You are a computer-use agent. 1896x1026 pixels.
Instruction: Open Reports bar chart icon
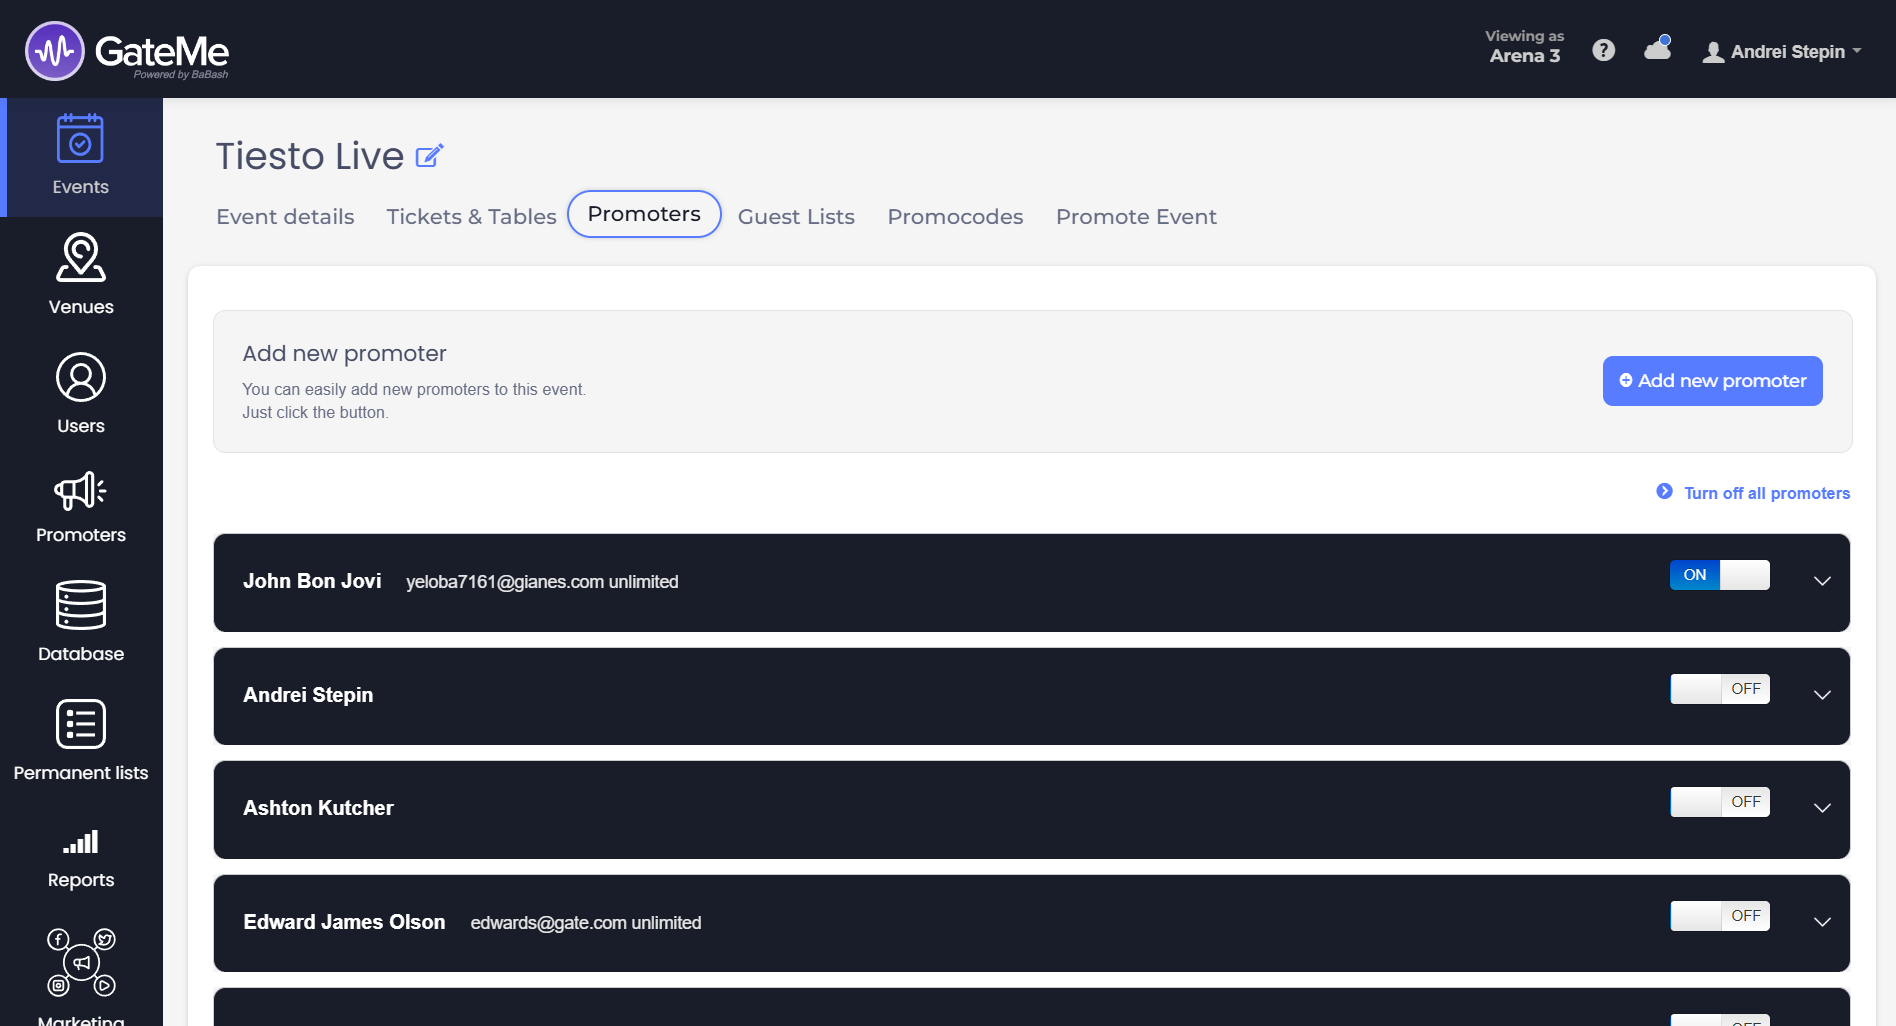(x=80, y=842)
